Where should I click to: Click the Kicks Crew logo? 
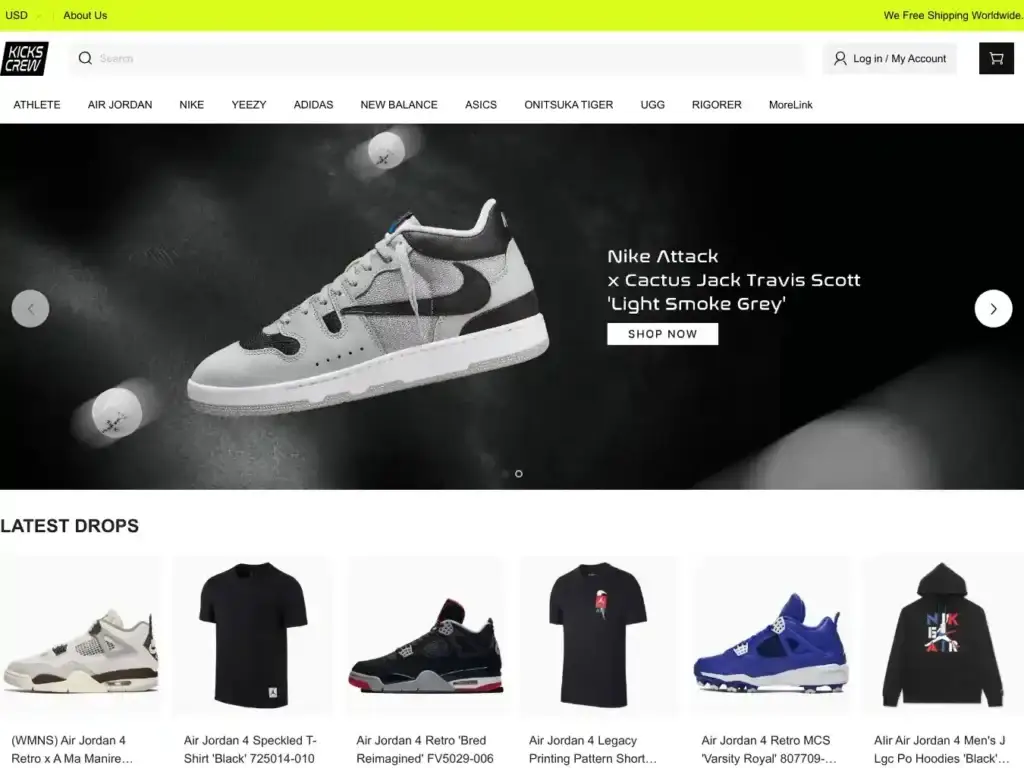tap(25, 59)
